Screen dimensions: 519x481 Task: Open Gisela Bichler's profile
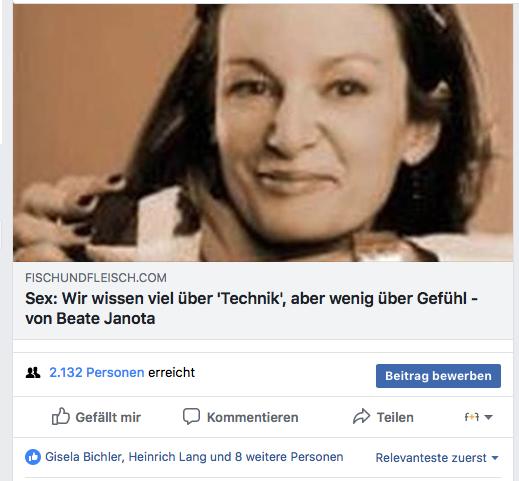point(85,457)
